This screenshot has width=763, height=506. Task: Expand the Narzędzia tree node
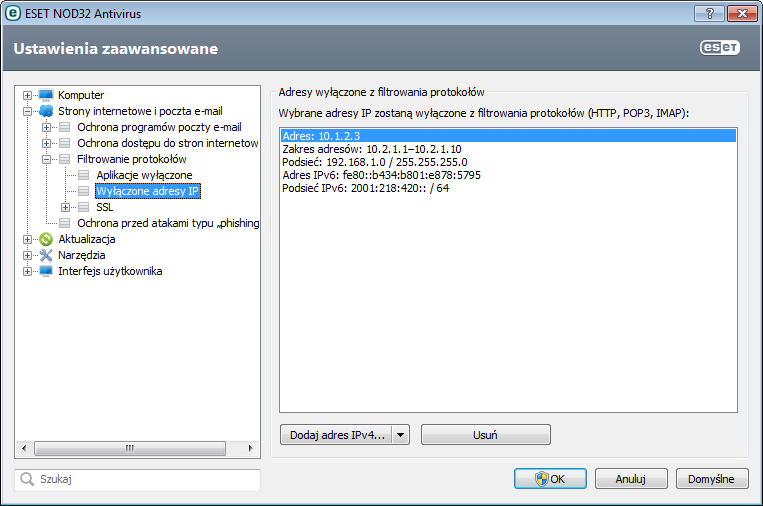click(x=27, y=255)
